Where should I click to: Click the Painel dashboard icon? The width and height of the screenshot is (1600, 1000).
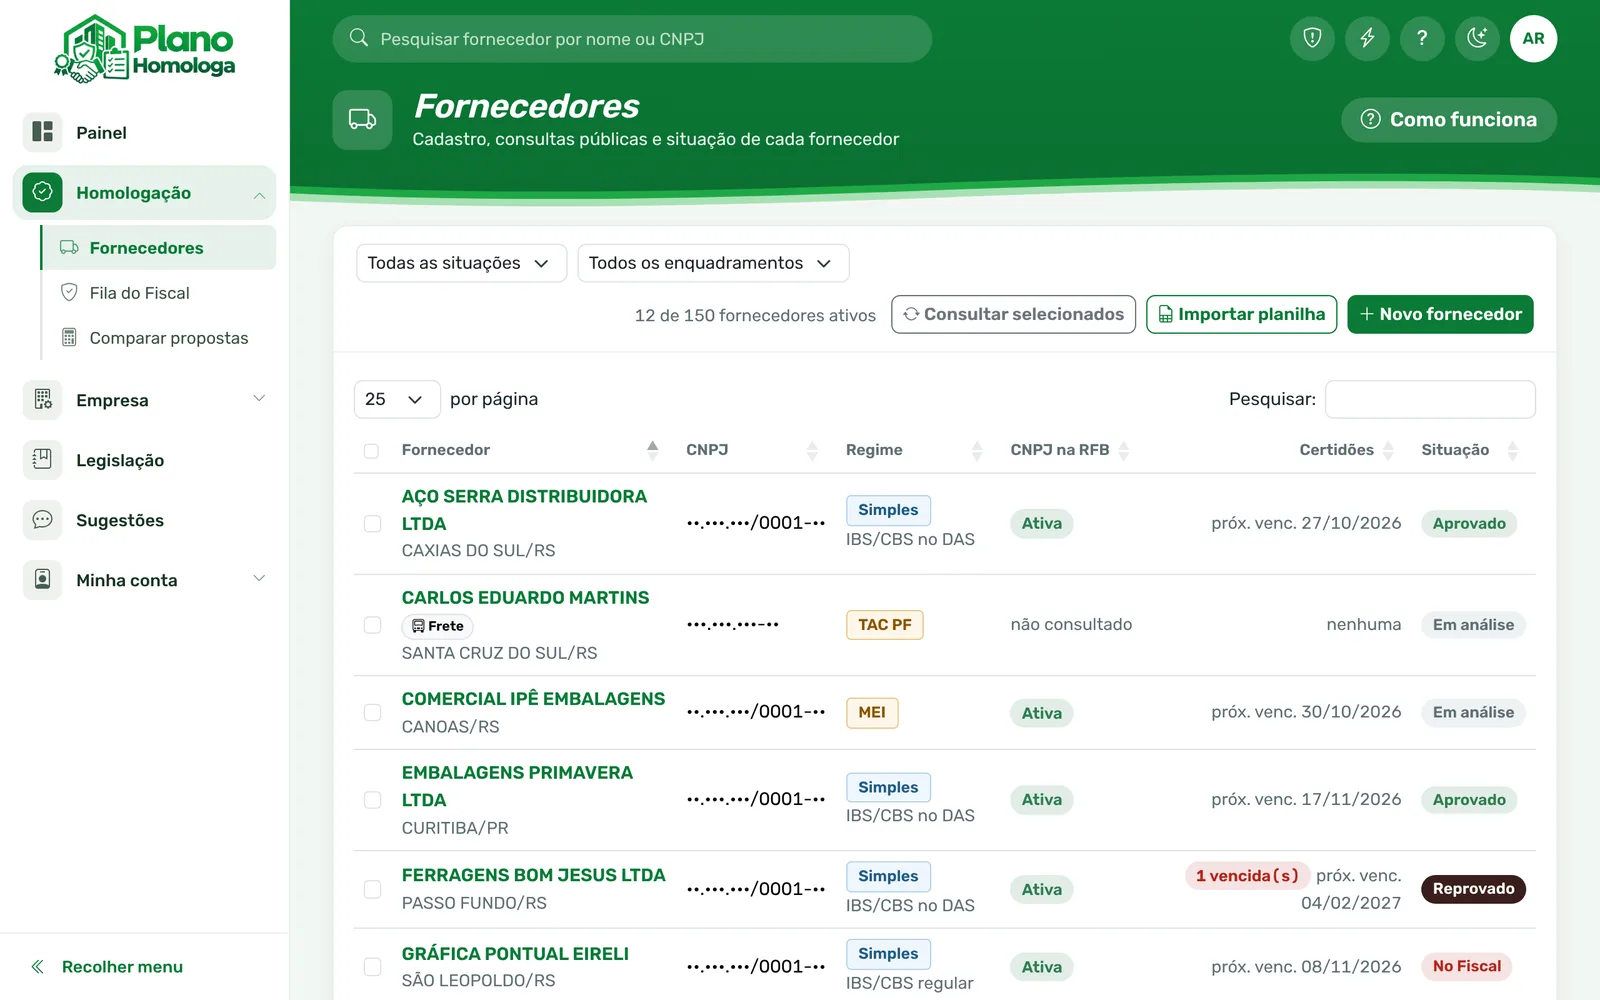(42, 132)
